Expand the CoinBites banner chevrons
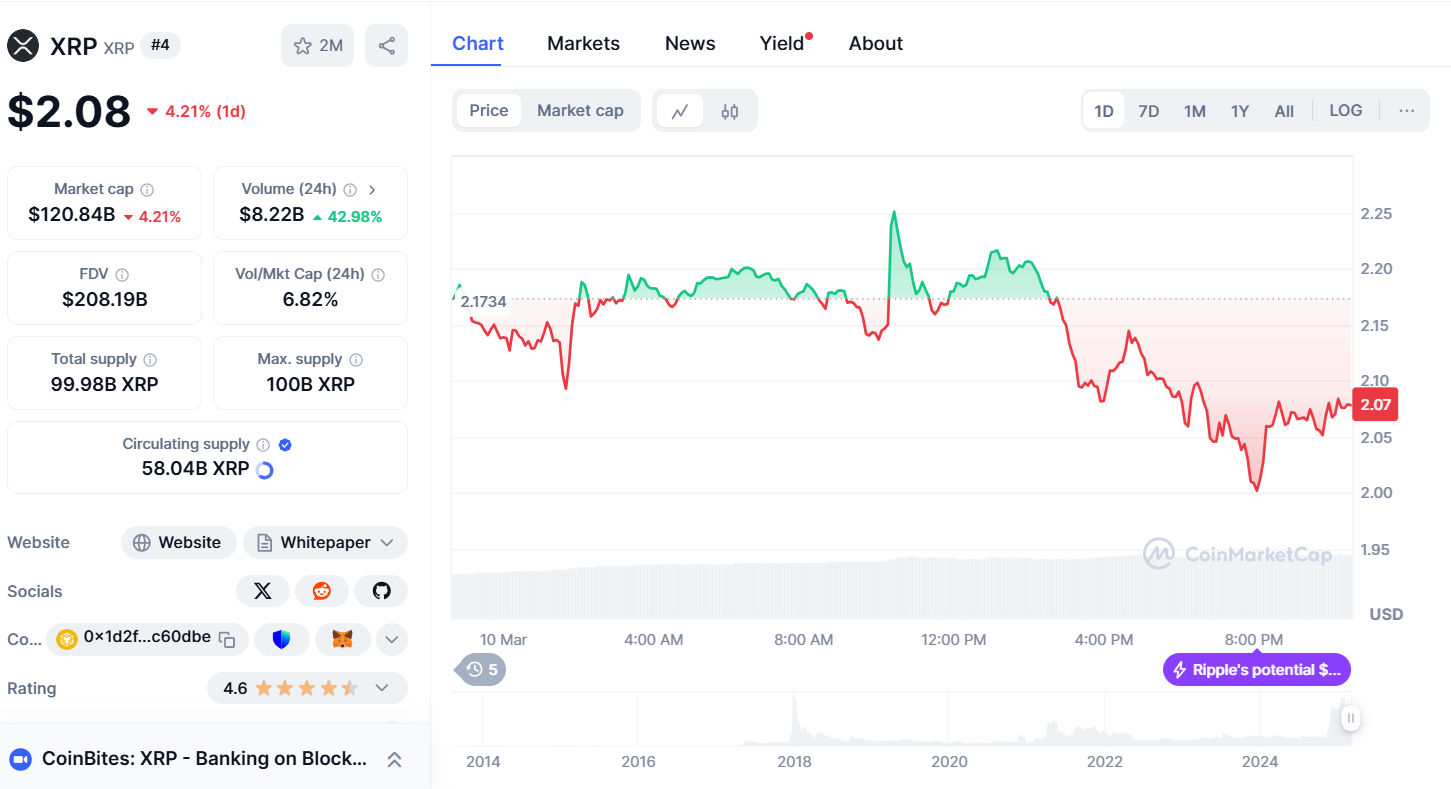This screenshot has width=1451, height=789. point(394,759)
